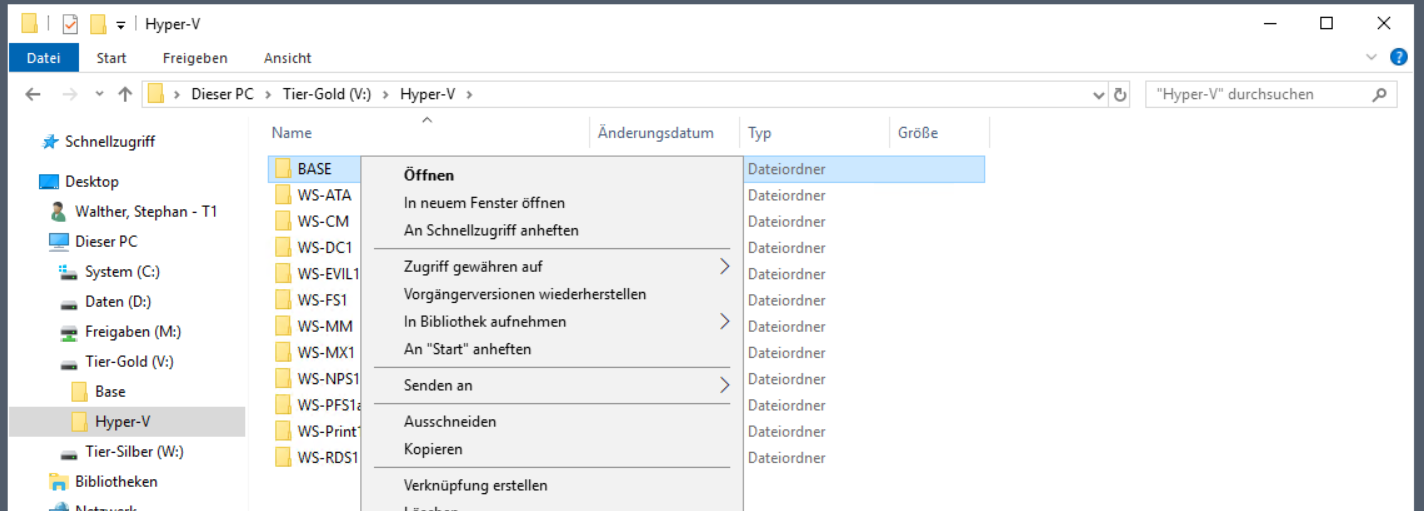Open the Daten (D:) drive
1424x511 pixels.
118,301
